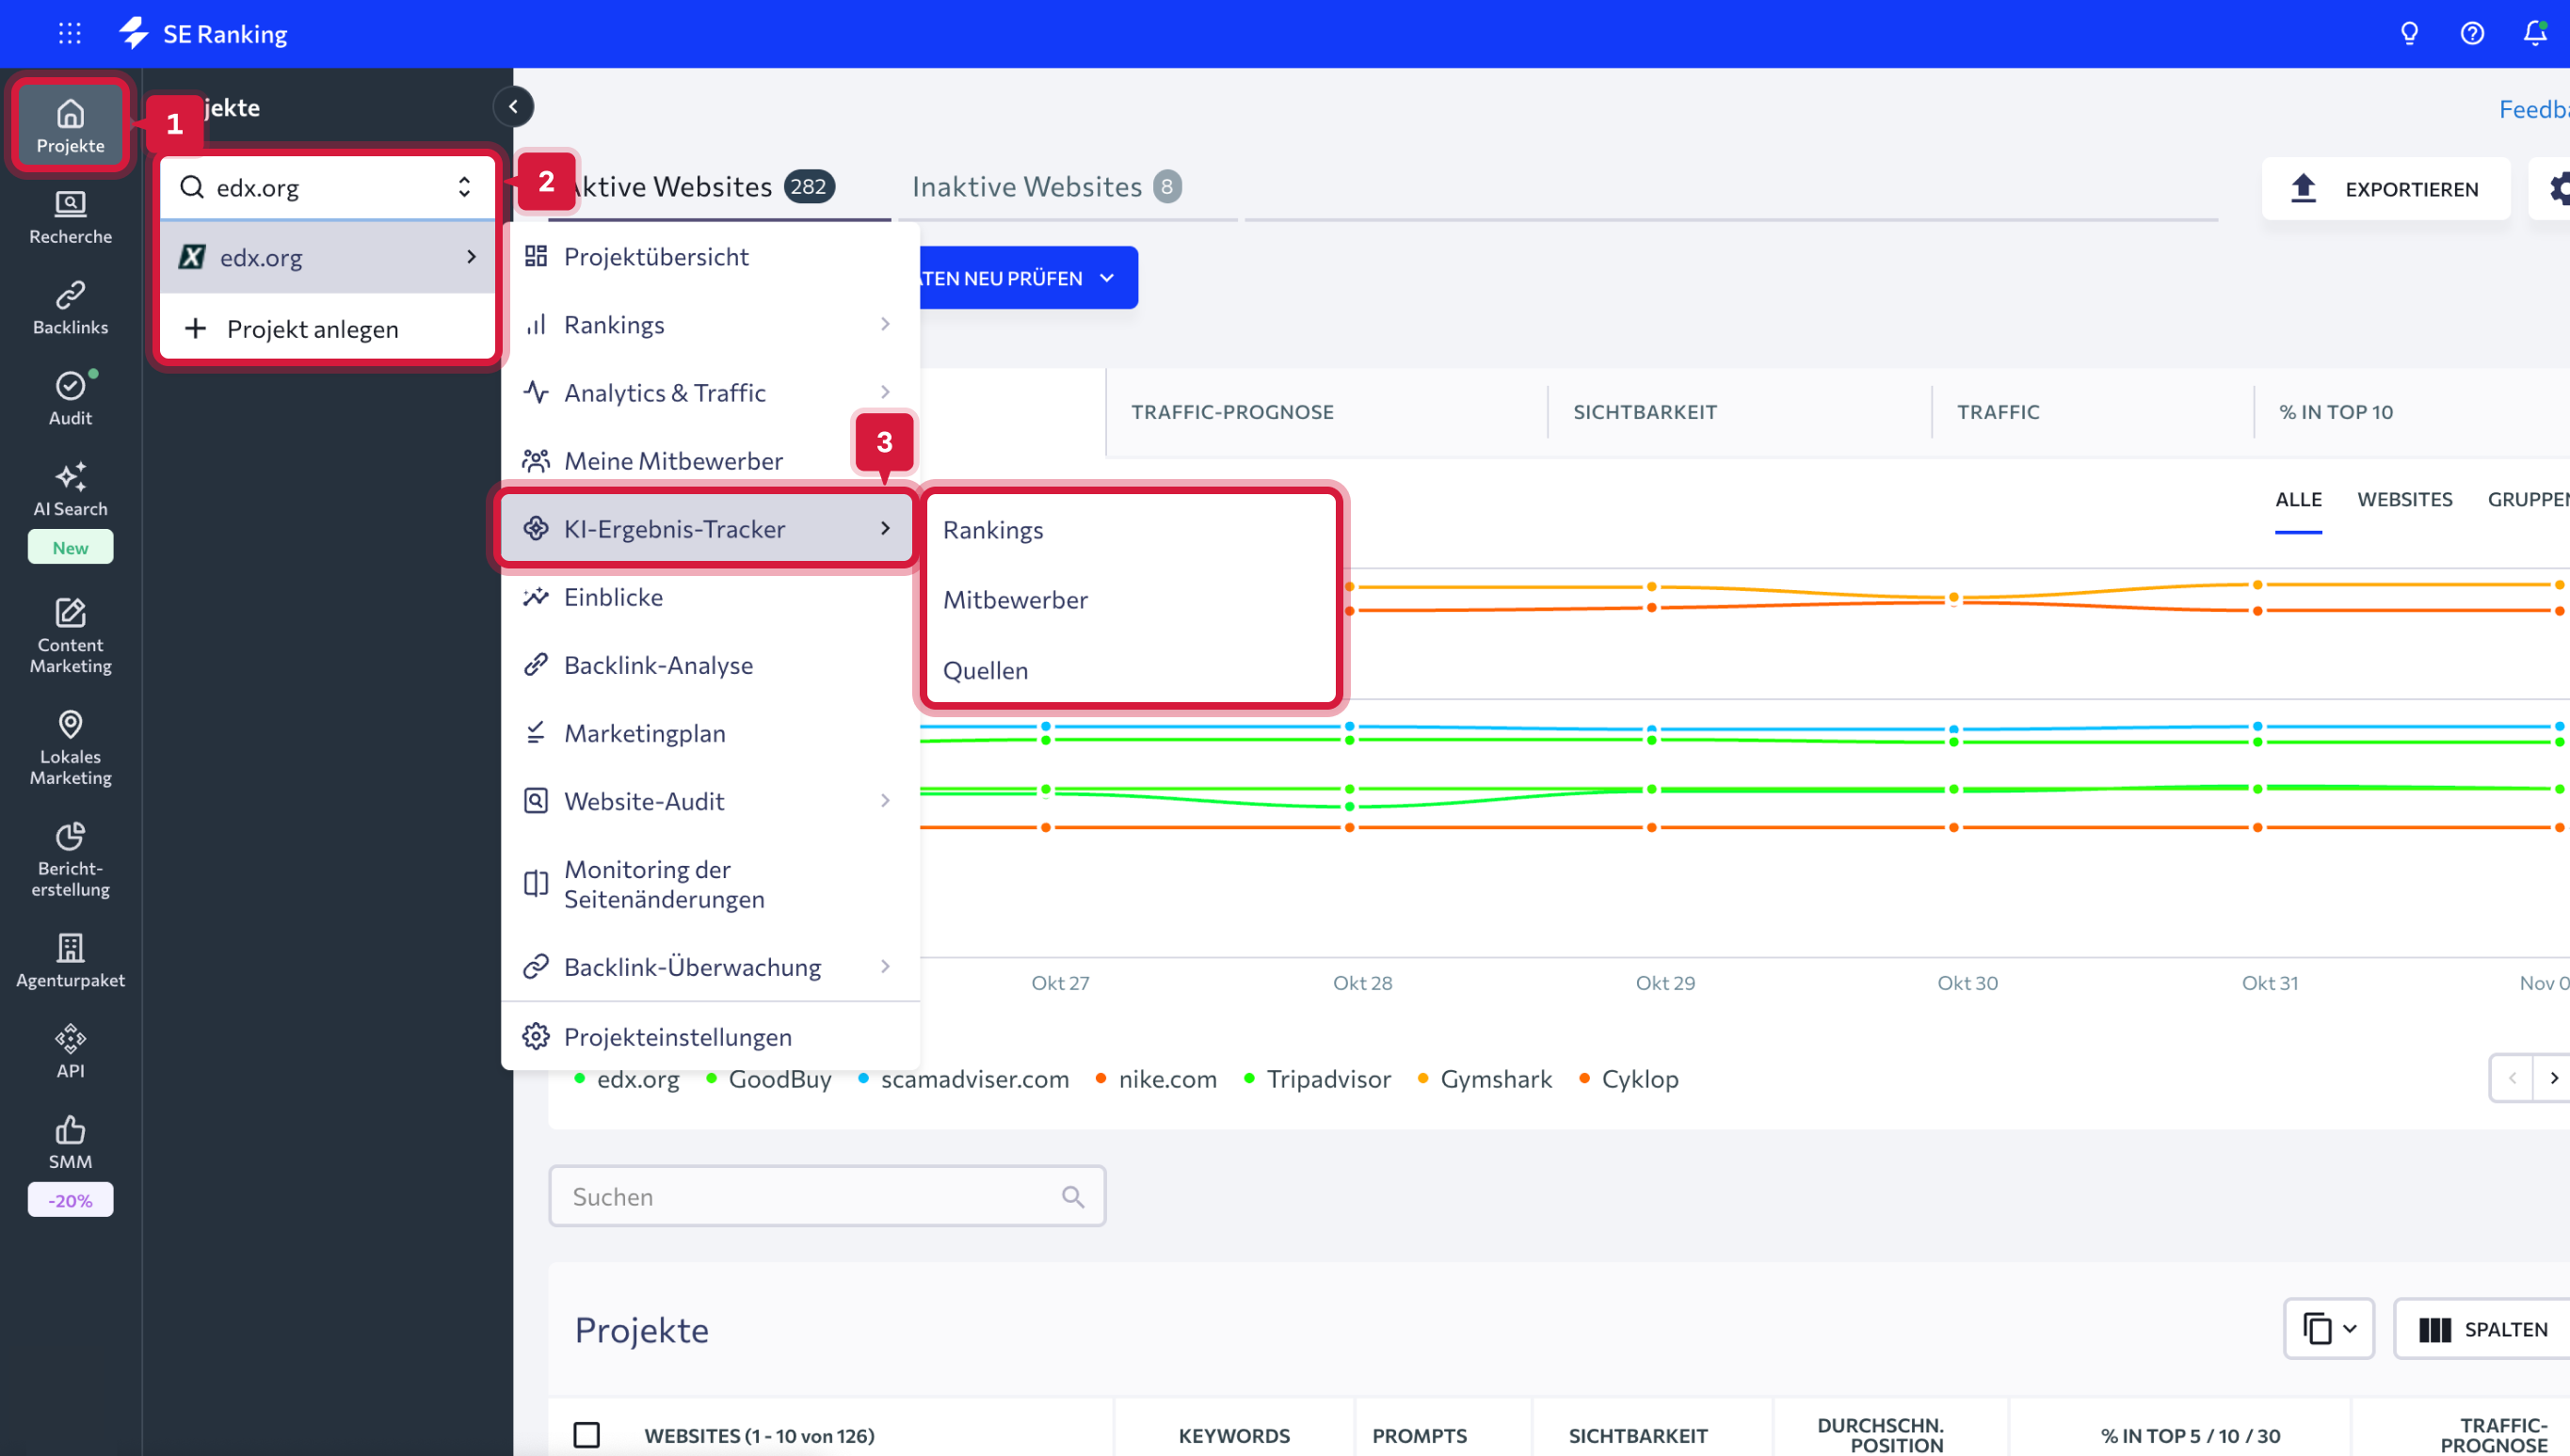Open the apps grid menu icon
2570x1456 pixels.
(x=69, y=33)
